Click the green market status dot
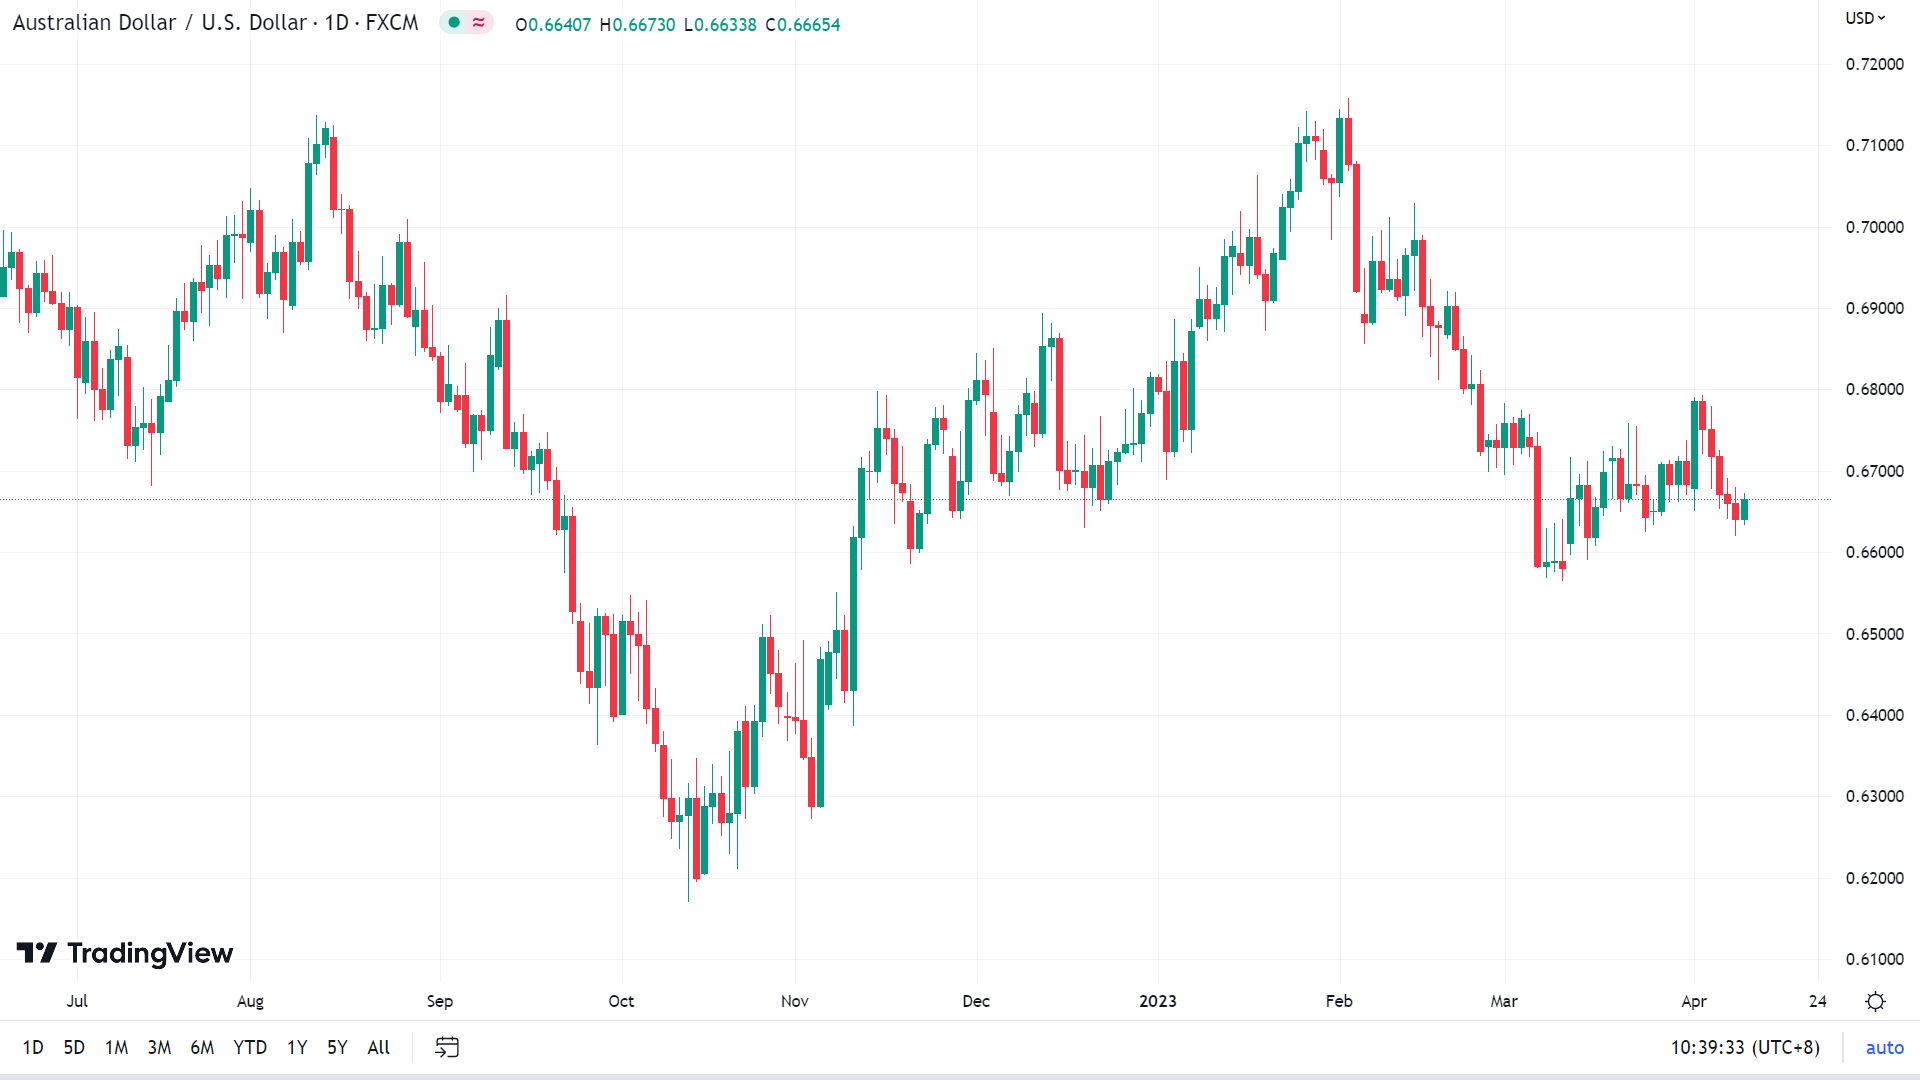 [454, 23]
